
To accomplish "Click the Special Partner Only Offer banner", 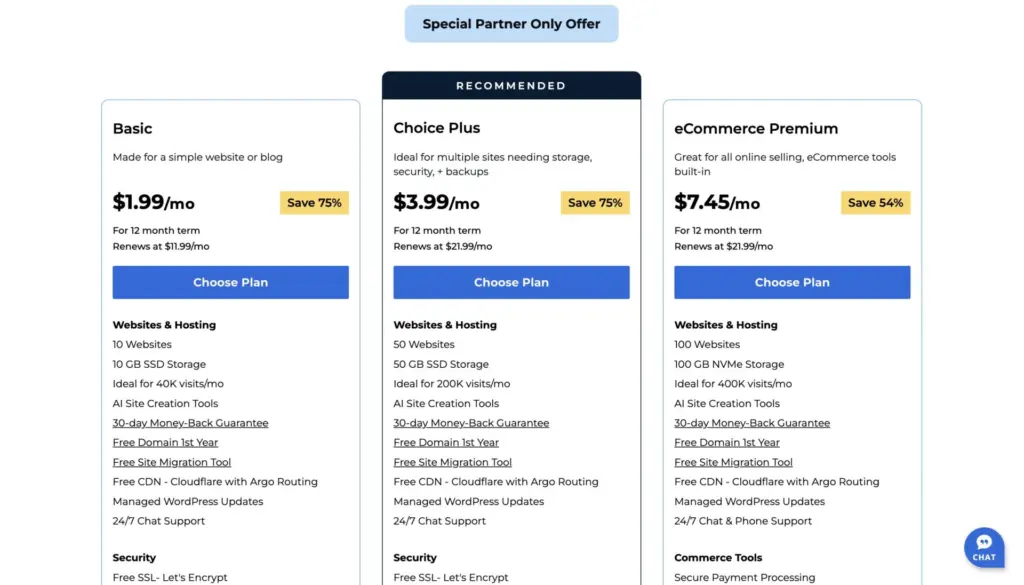I will 511,24.
